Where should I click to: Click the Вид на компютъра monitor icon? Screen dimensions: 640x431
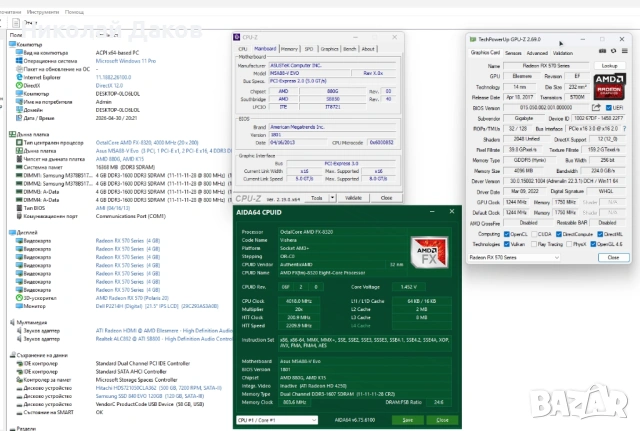[19, 53]
